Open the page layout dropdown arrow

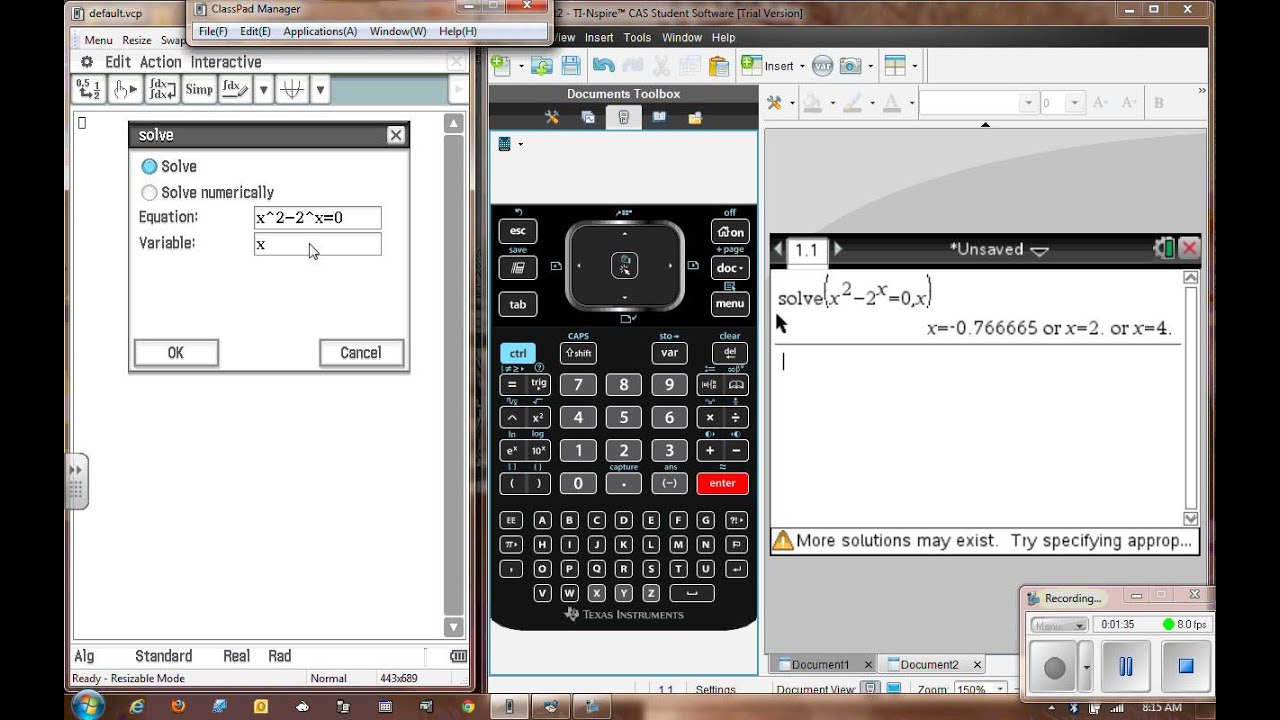[x=913, y=66]
